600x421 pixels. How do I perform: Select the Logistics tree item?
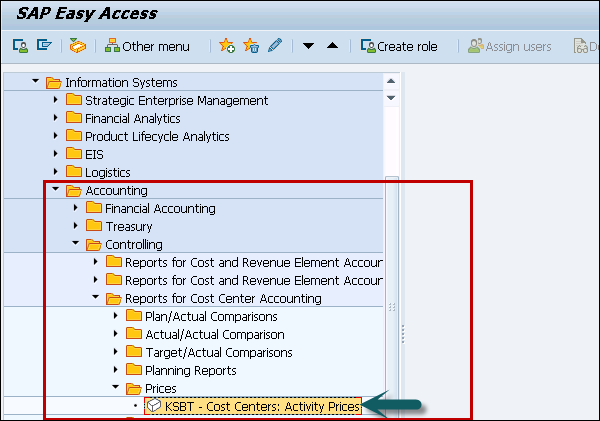(107, 172)
